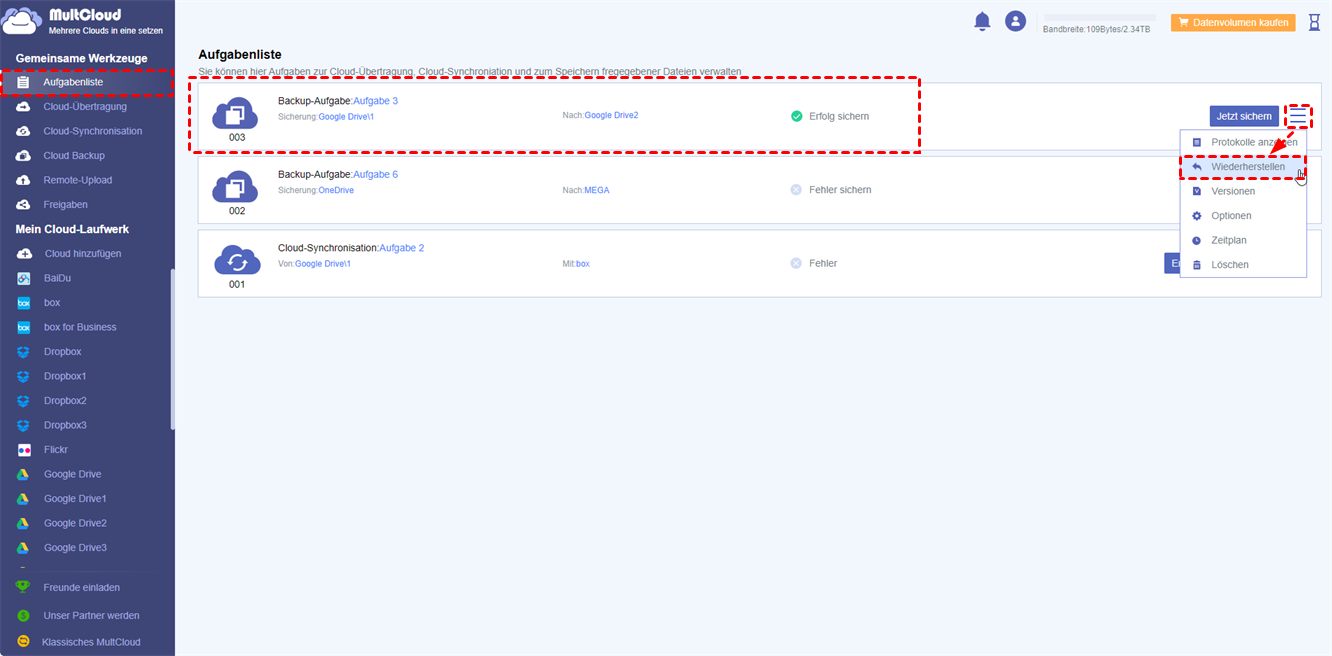Click the Freigaben sidebar icon
This screenshot has width=1332, height=656.
23,205
